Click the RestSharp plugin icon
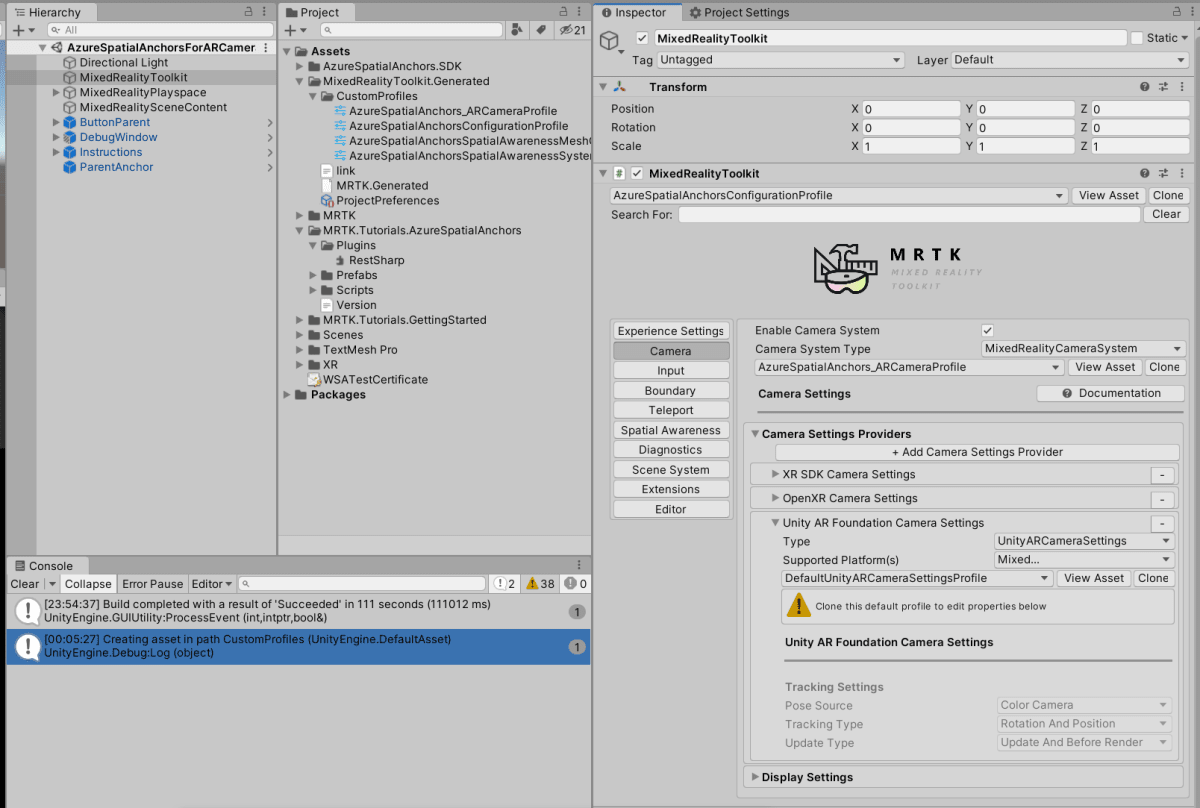1200x808 pixels. (x=340, y=260)
